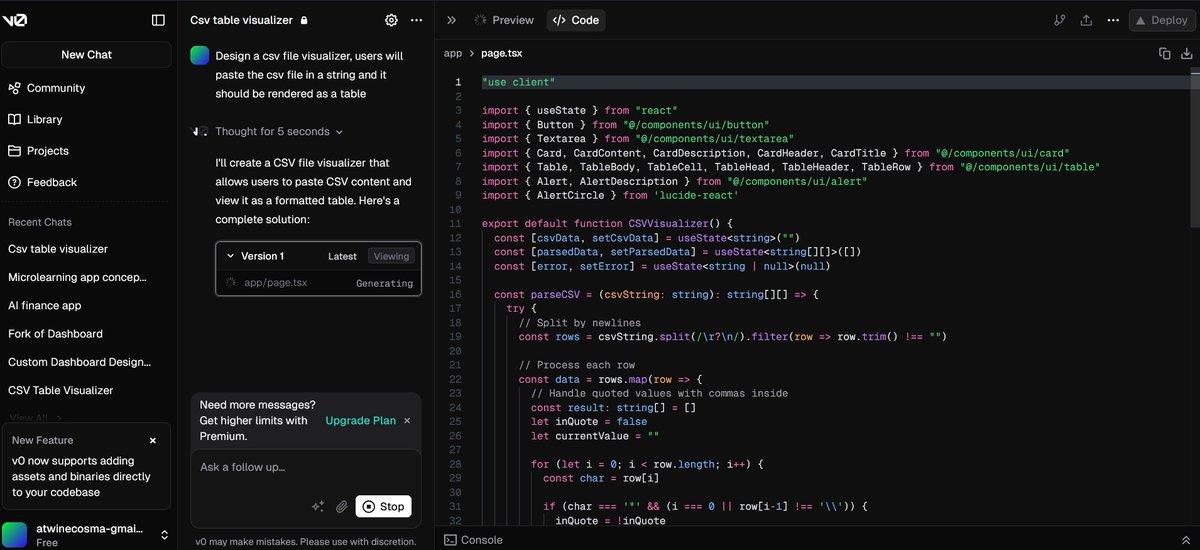Viewport: 1200px width, 550px height.
Task: Click the user avatar beside the prompt
Action: click(200, 56)
